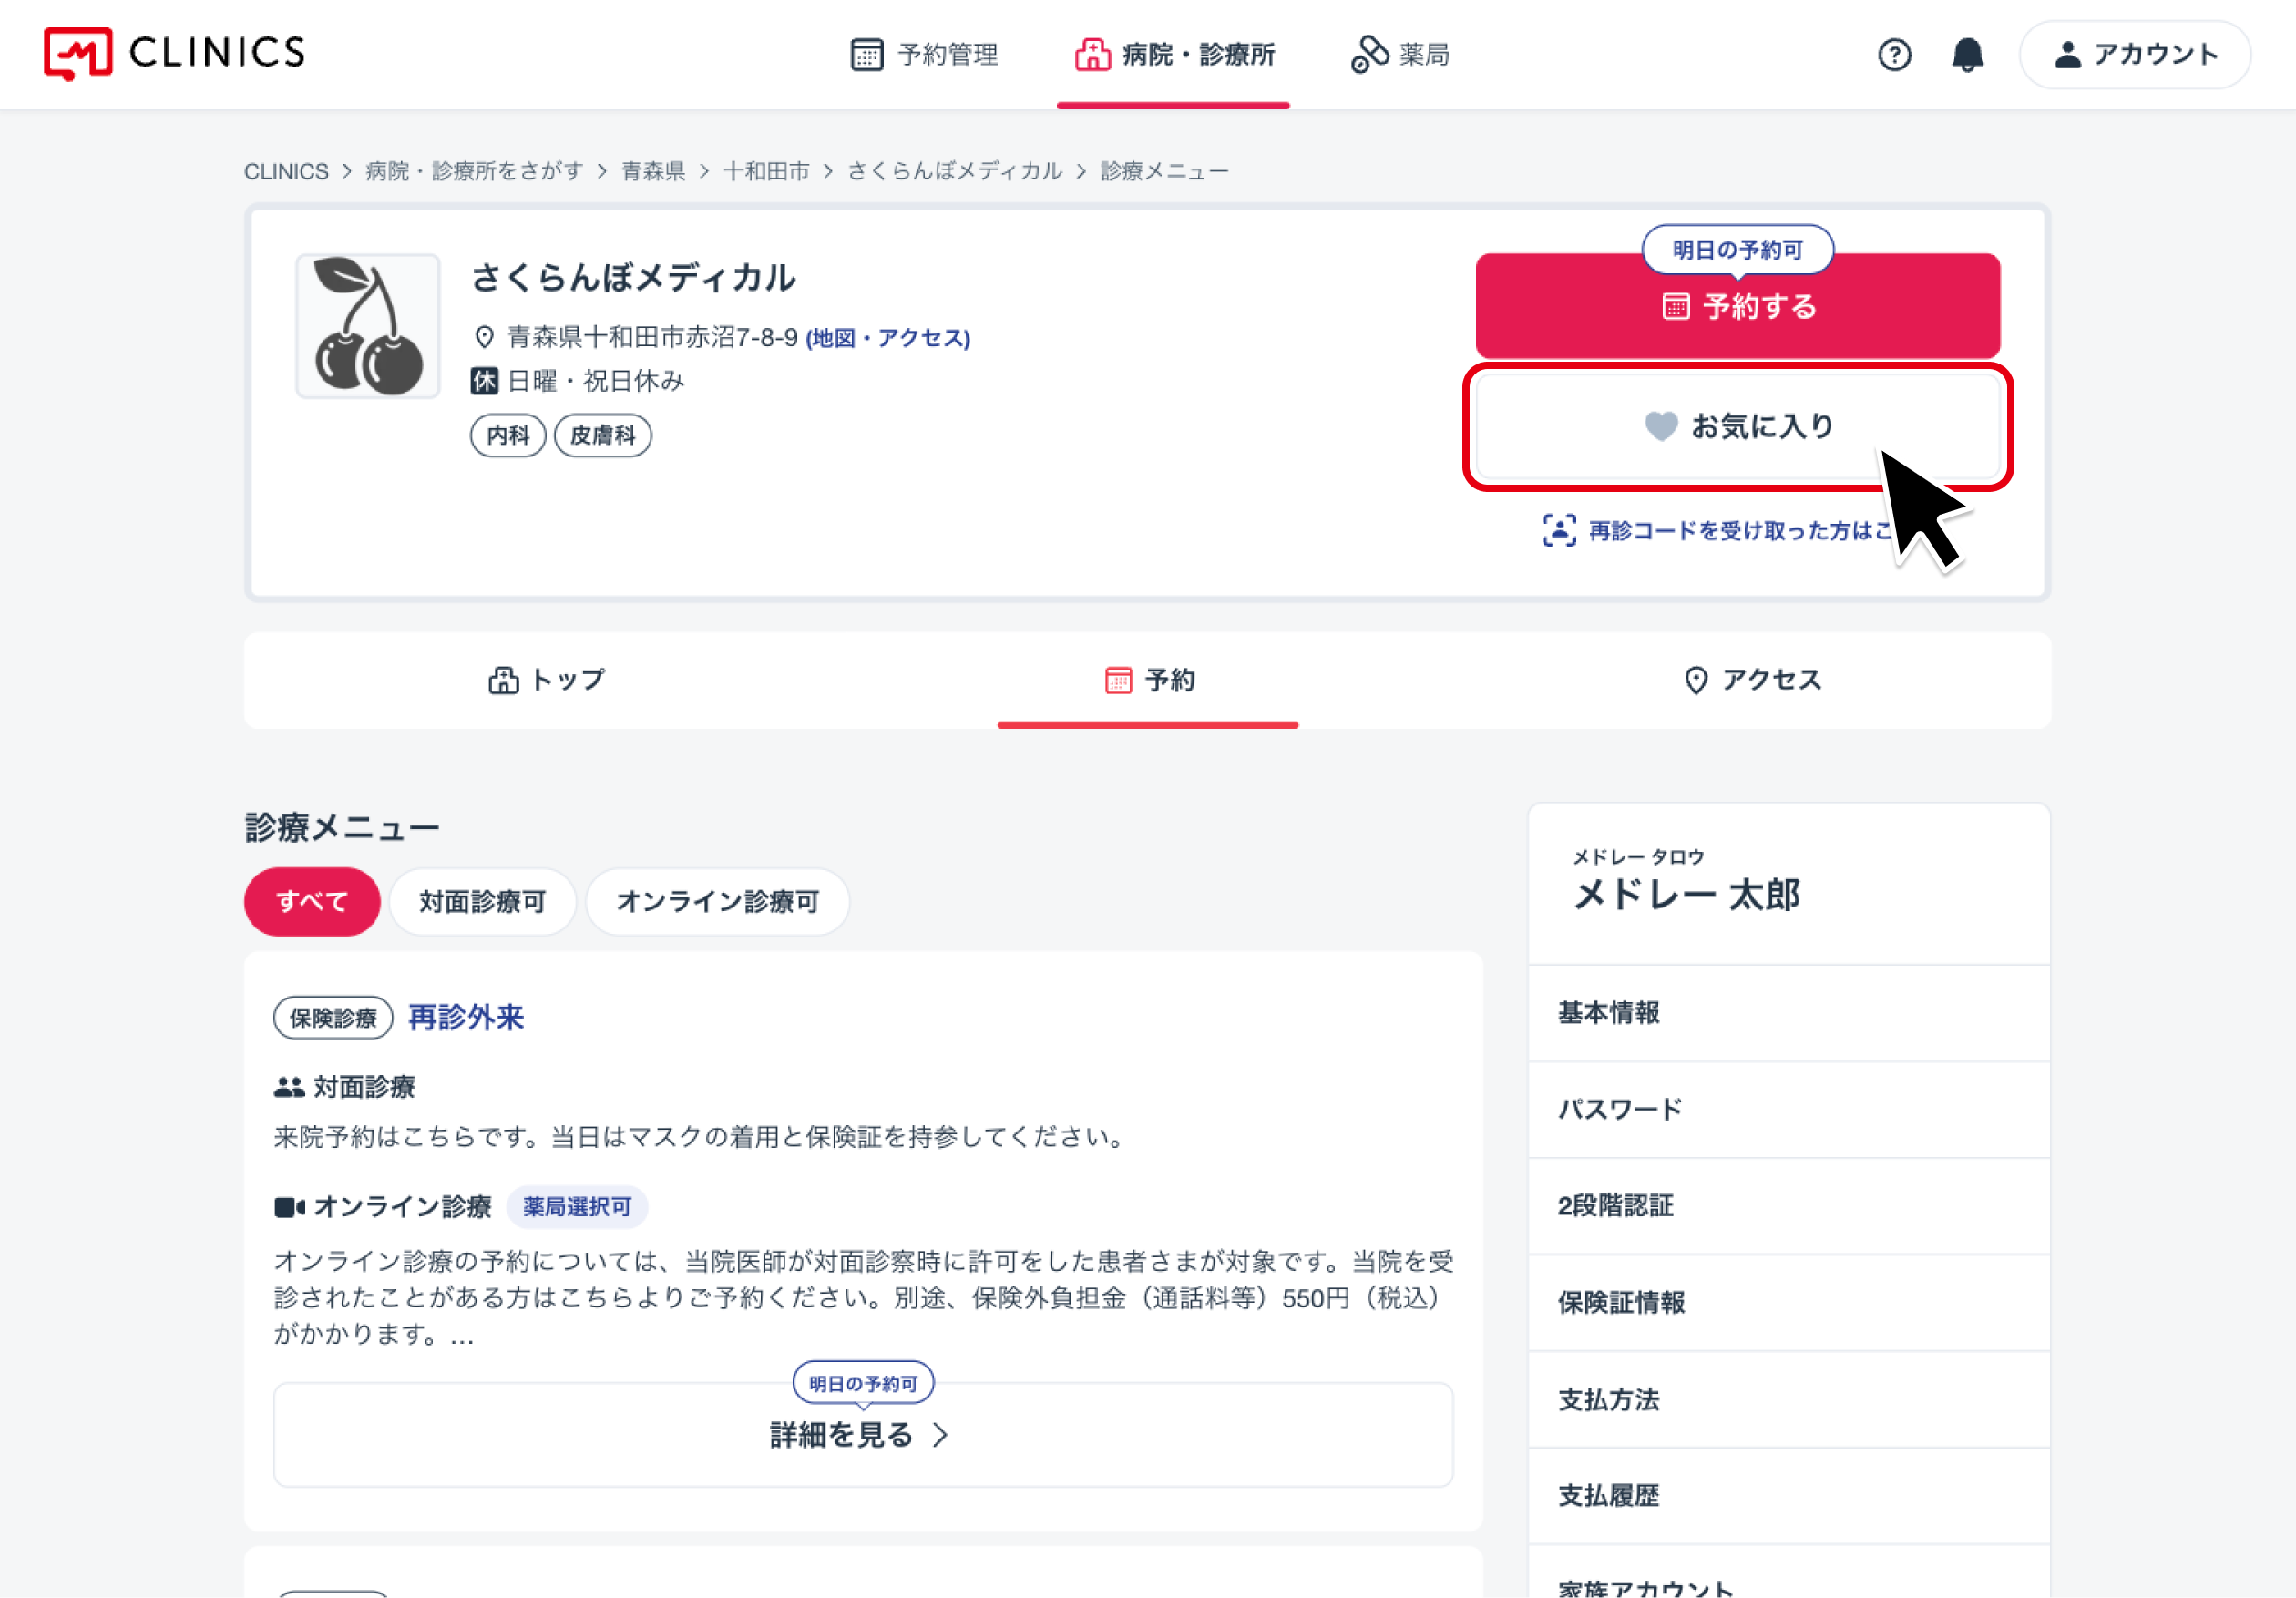Open the 地図・アクセス link
This screenshot has width=2296, height=1598.
[x=888, y=338]
